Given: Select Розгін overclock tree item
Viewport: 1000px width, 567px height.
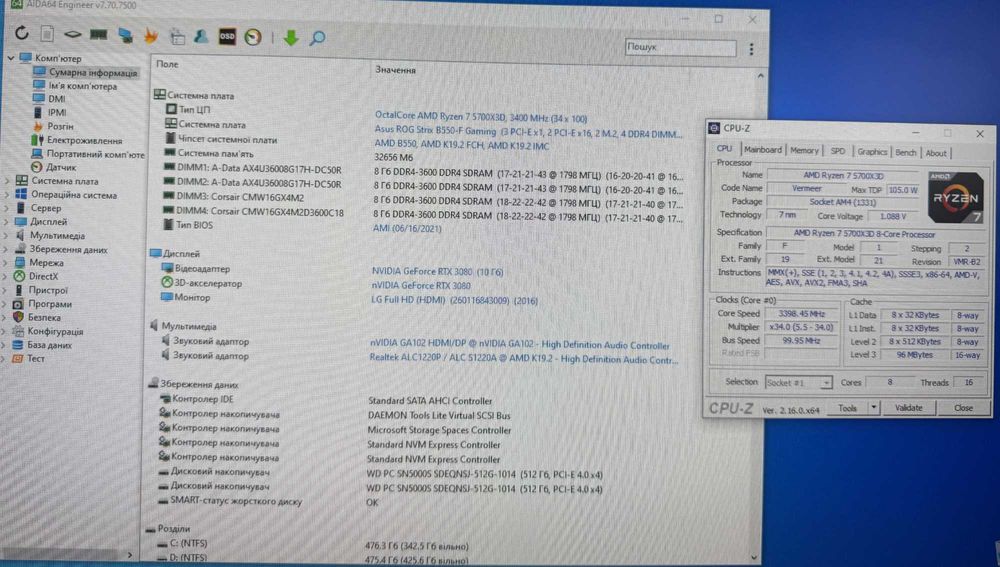Looking at the screenshot, I should (x=61, y=126).
